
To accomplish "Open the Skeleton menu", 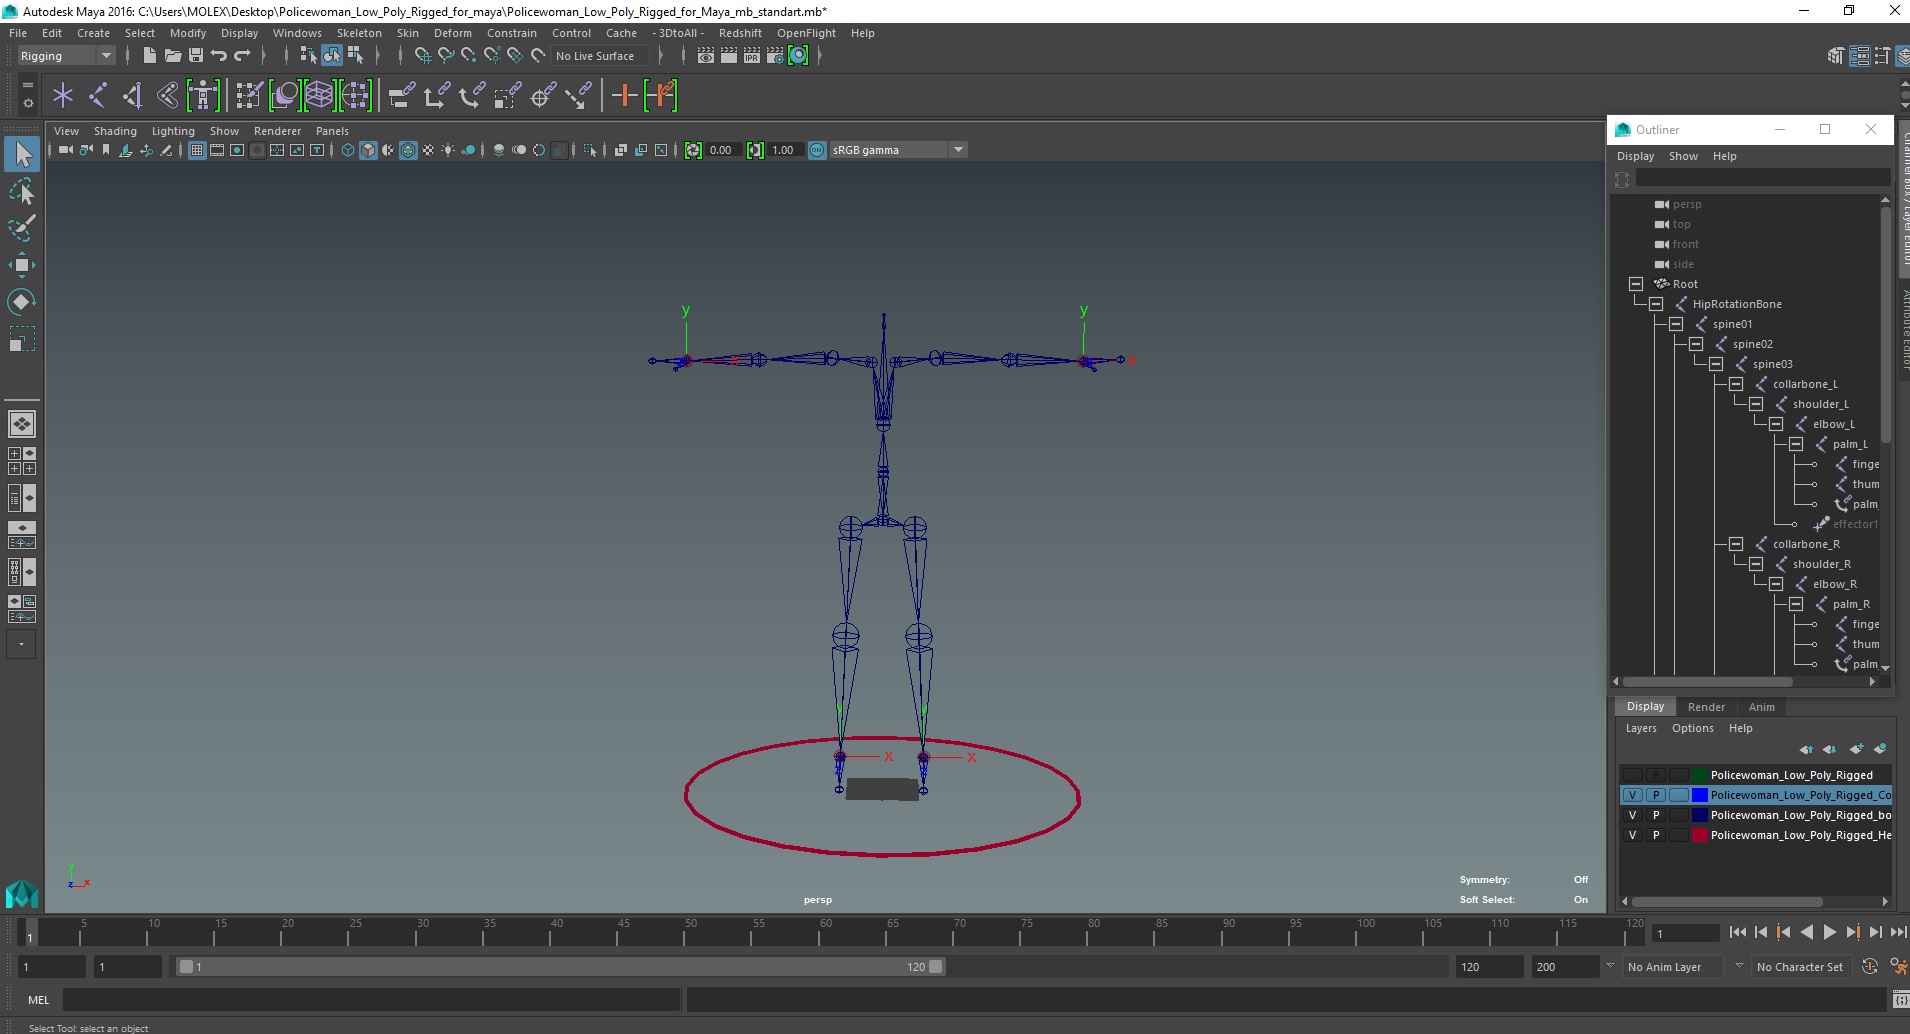I will 359,33.
